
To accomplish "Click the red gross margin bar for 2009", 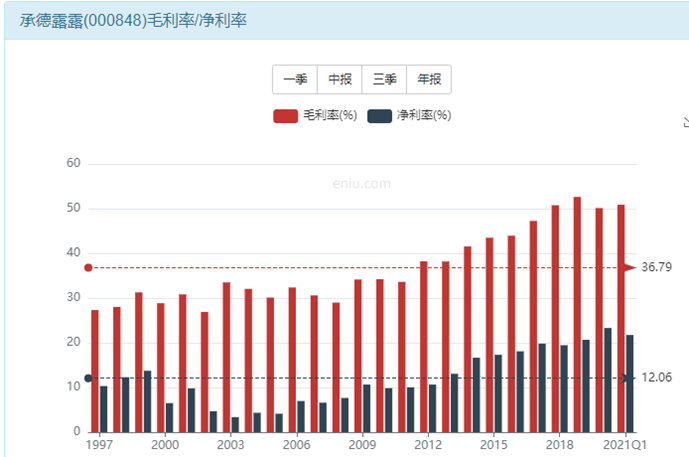I will (x=358, y=356).
